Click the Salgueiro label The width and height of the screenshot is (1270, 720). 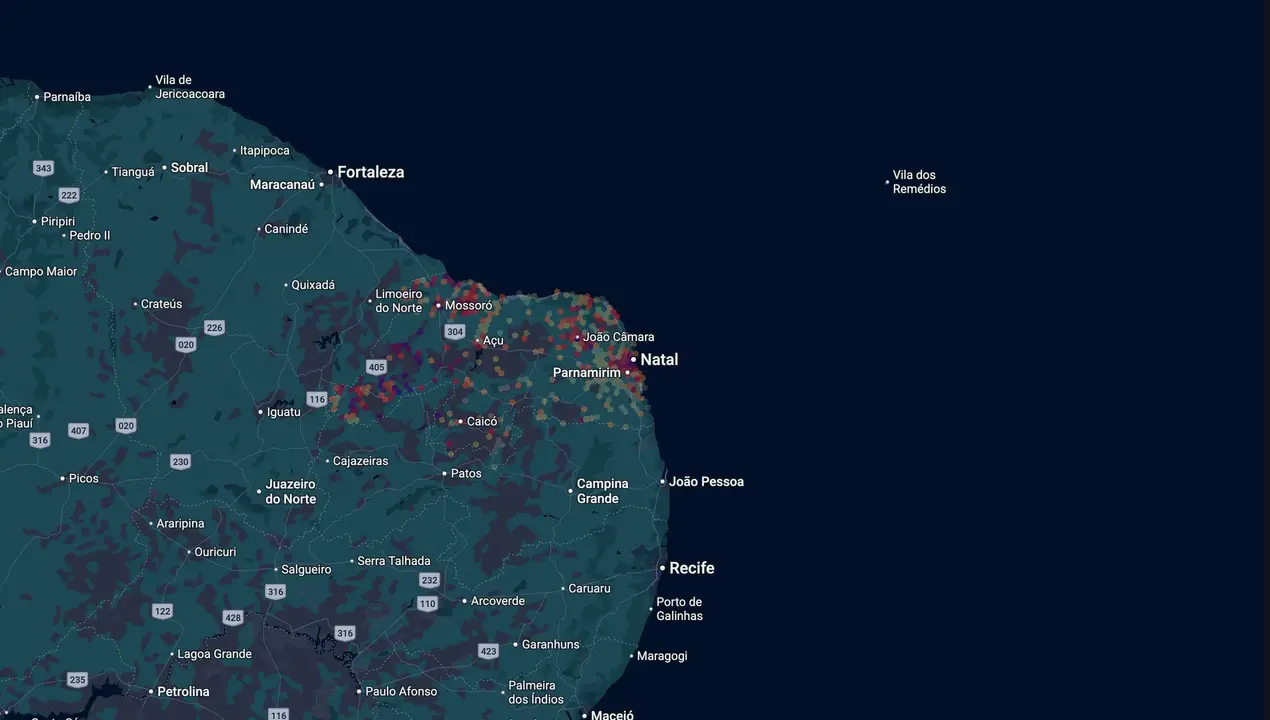click(x=306, y=570)
